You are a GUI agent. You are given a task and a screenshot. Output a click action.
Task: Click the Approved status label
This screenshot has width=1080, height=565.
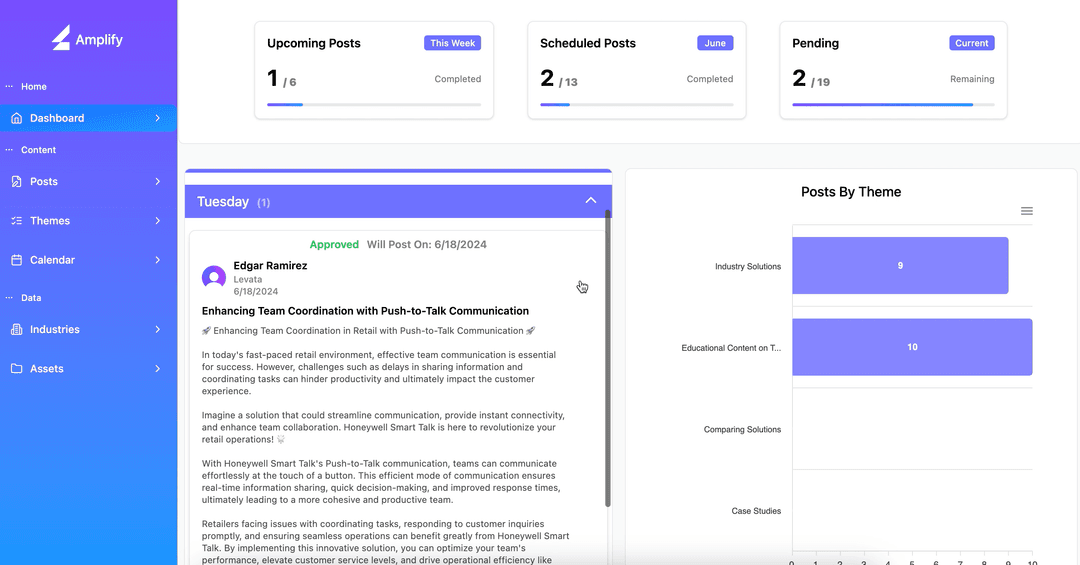[334, 245]
